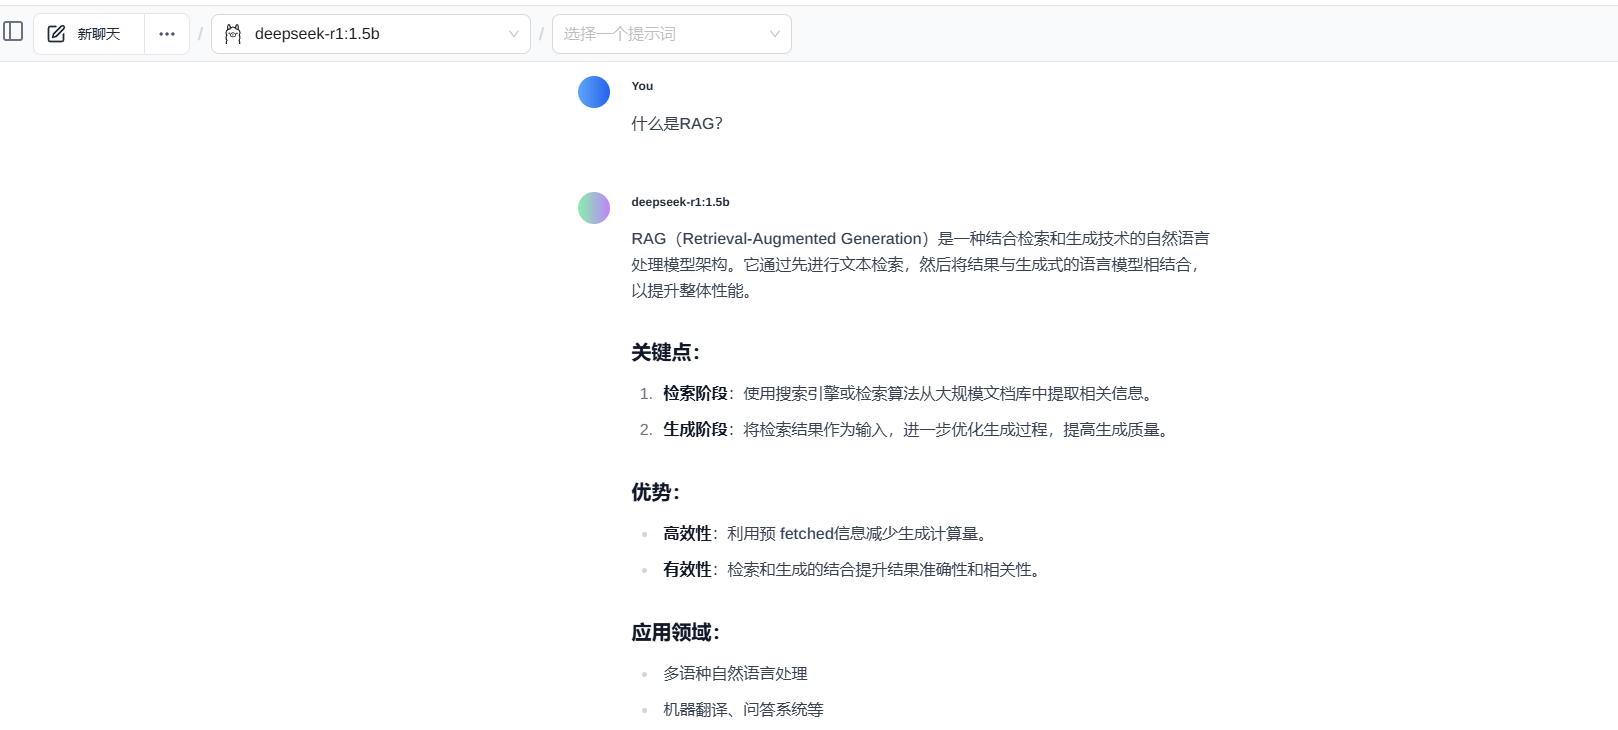The width and height of the screenshot is (1618, 730).
Task: Expand the model selector chevron arrow
Action: pos(513,34)
